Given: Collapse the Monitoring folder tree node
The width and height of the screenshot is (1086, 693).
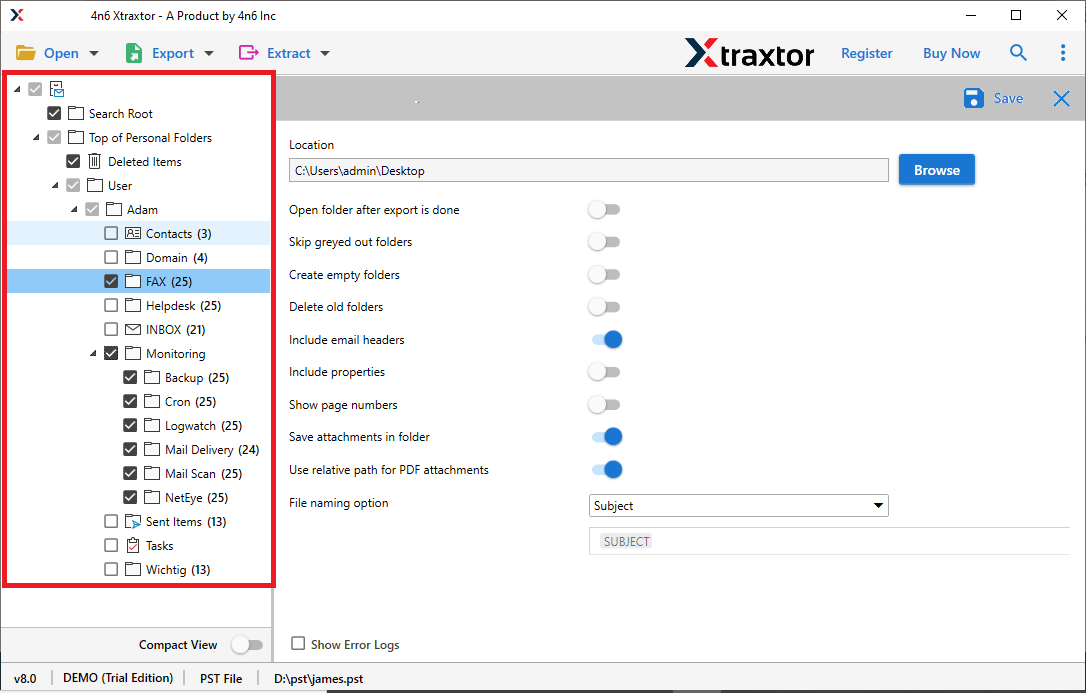Looking at the screenshot, I should tap(91, 353).
